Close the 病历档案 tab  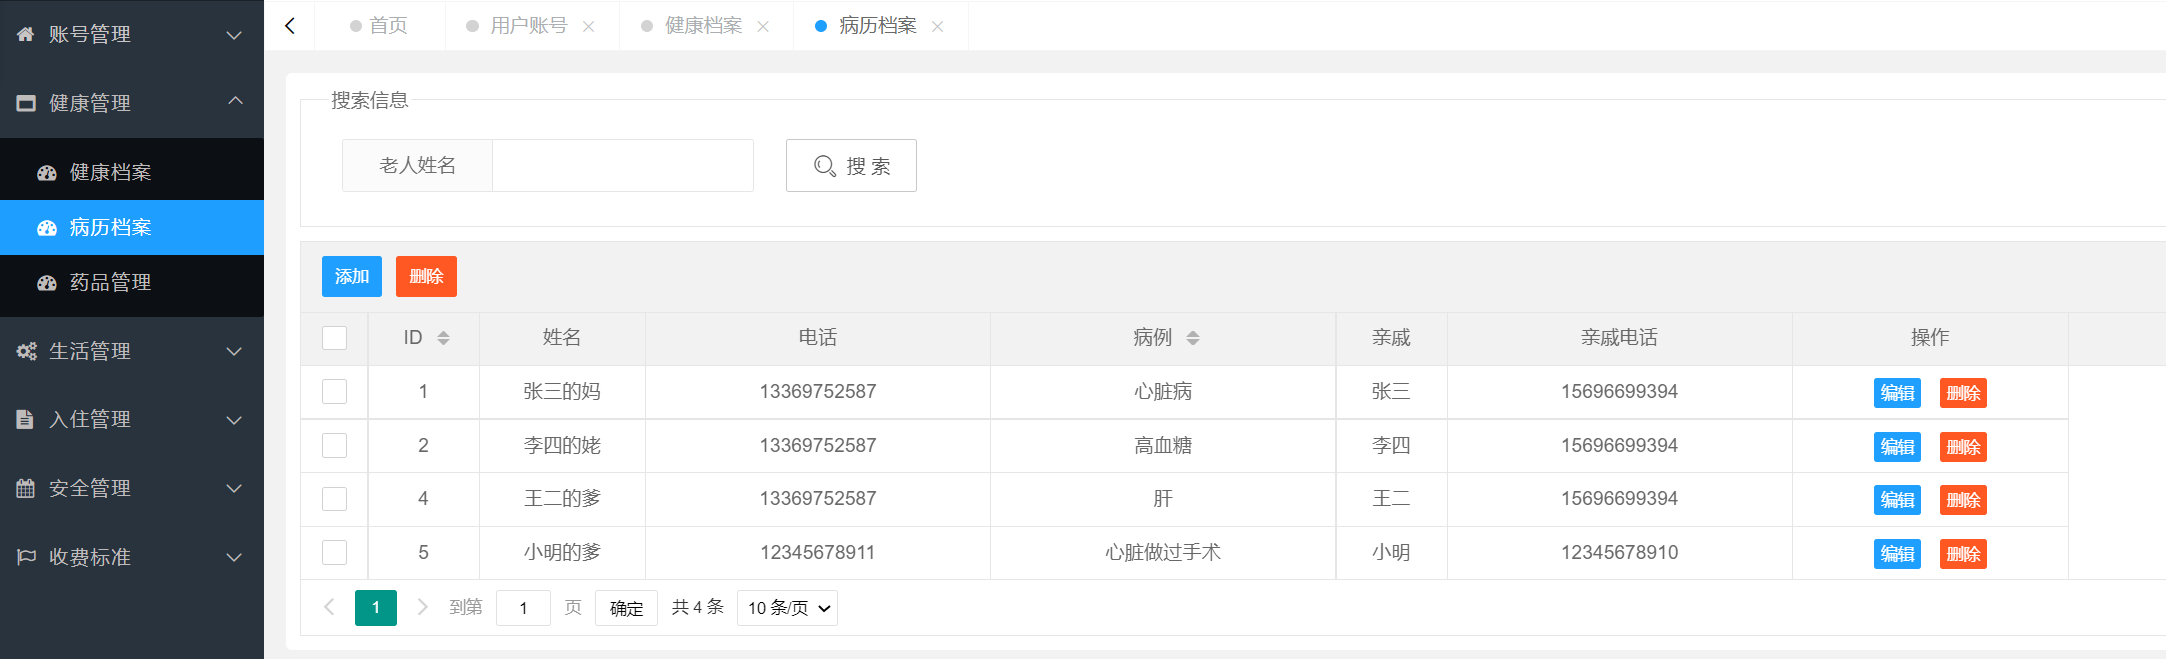click(x=937, y=27)
